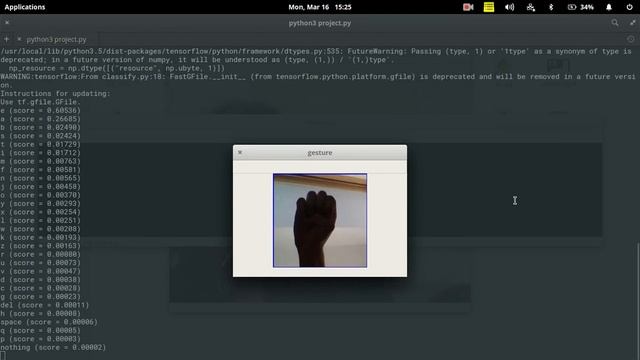Click the gesture window title bar

320,153
